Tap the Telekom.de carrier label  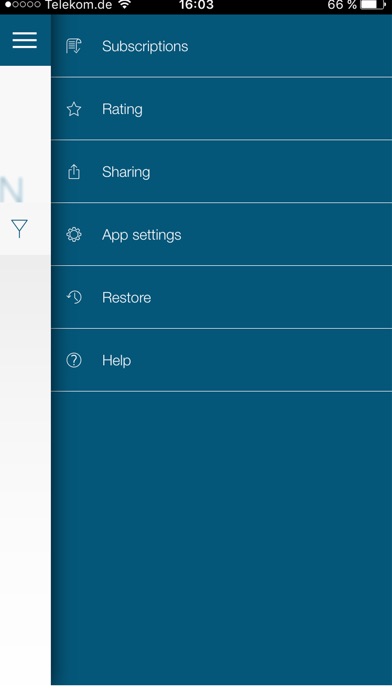tap(78, 5)
